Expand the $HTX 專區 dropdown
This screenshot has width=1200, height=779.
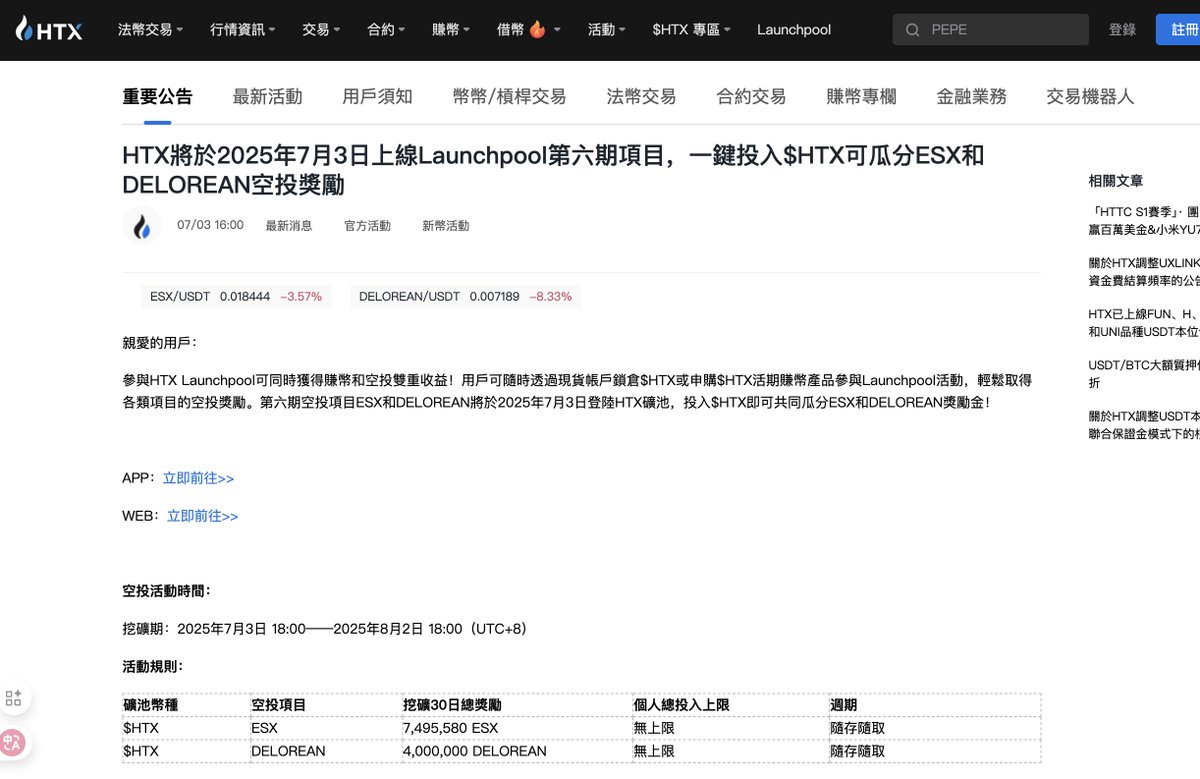tap(691, 30)
